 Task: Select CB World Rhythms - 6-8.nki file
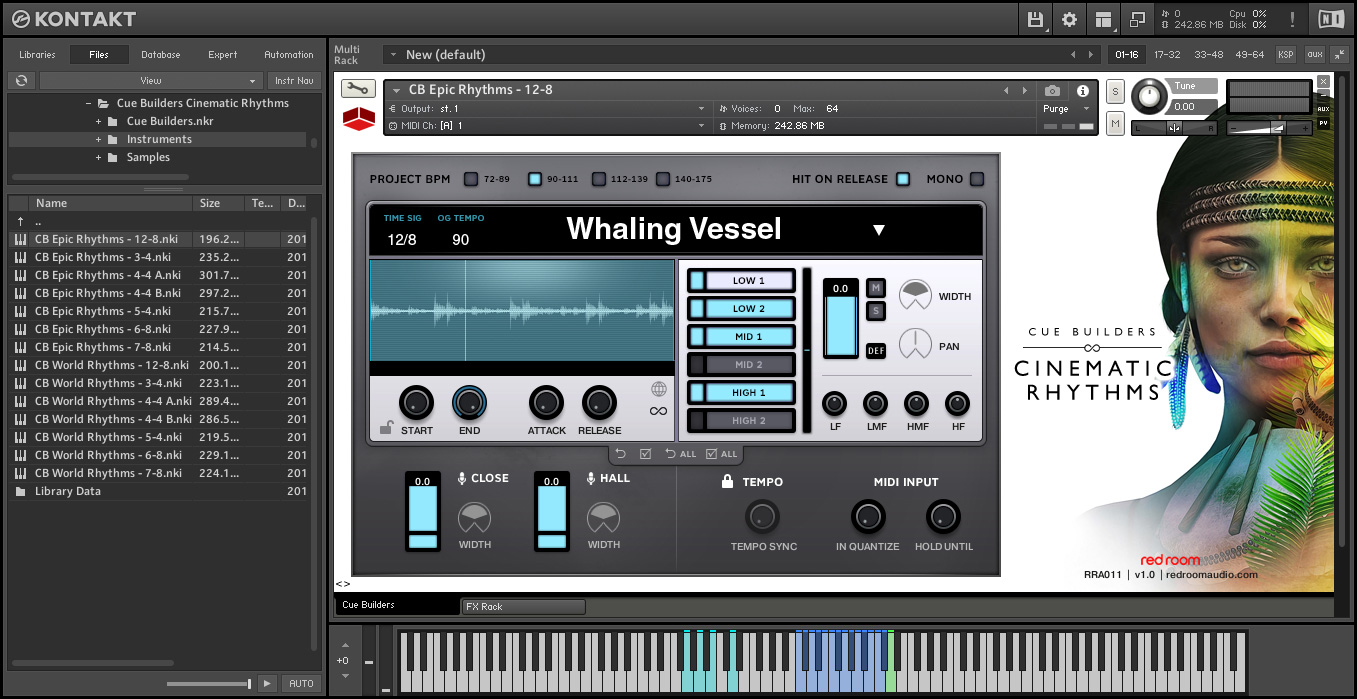[x=108, y=455]
